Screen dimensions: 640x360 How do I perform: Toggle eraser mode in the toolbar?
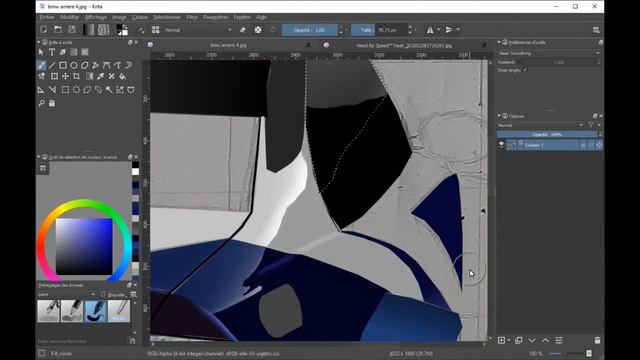[242, 30]
